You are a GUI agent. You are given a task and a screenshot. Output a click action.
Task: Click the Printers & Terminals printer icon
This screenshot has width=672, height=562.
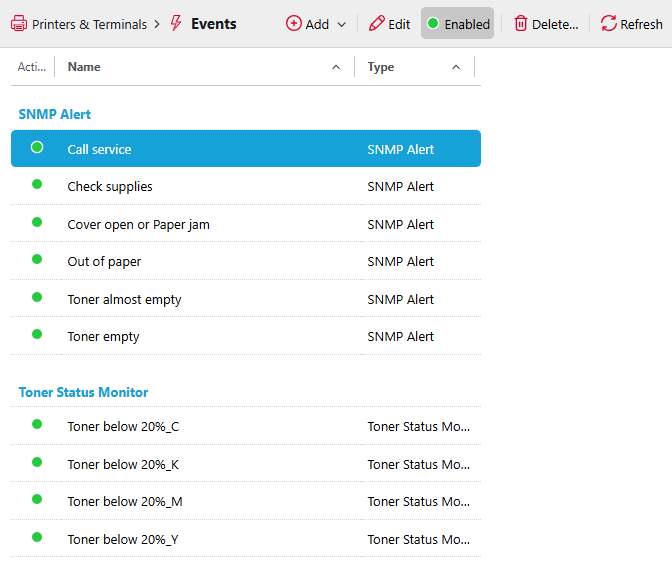(19, 24)
